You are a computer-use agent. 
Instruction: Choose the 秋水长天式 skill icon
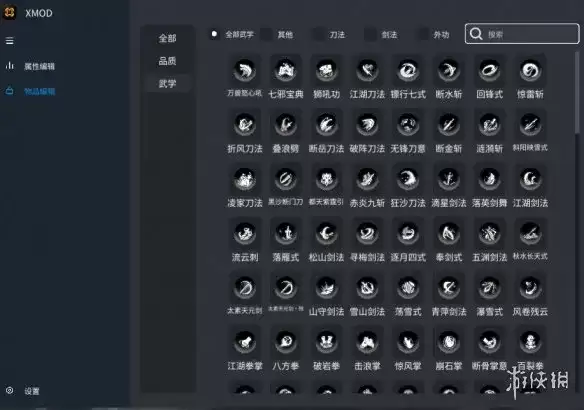click(x=530, y=233)
